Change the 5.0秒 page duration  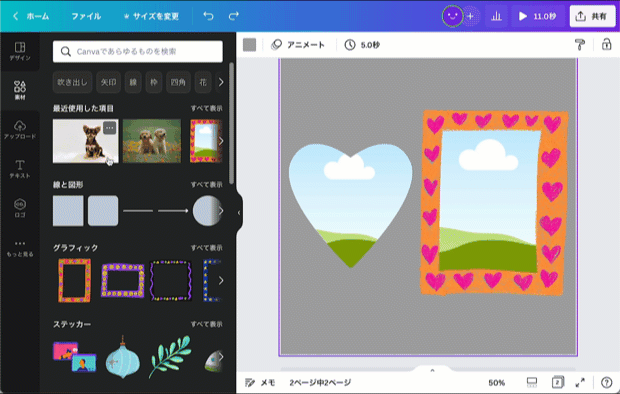click(362, 45)
